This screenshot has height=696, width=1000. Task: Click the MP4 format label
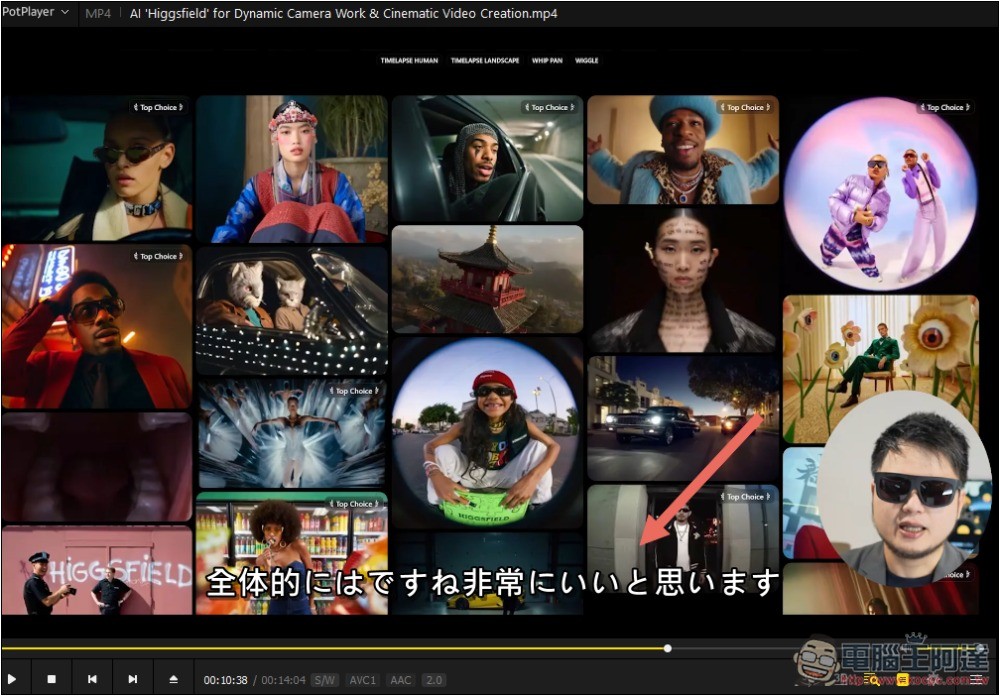(x=98, y=14)
